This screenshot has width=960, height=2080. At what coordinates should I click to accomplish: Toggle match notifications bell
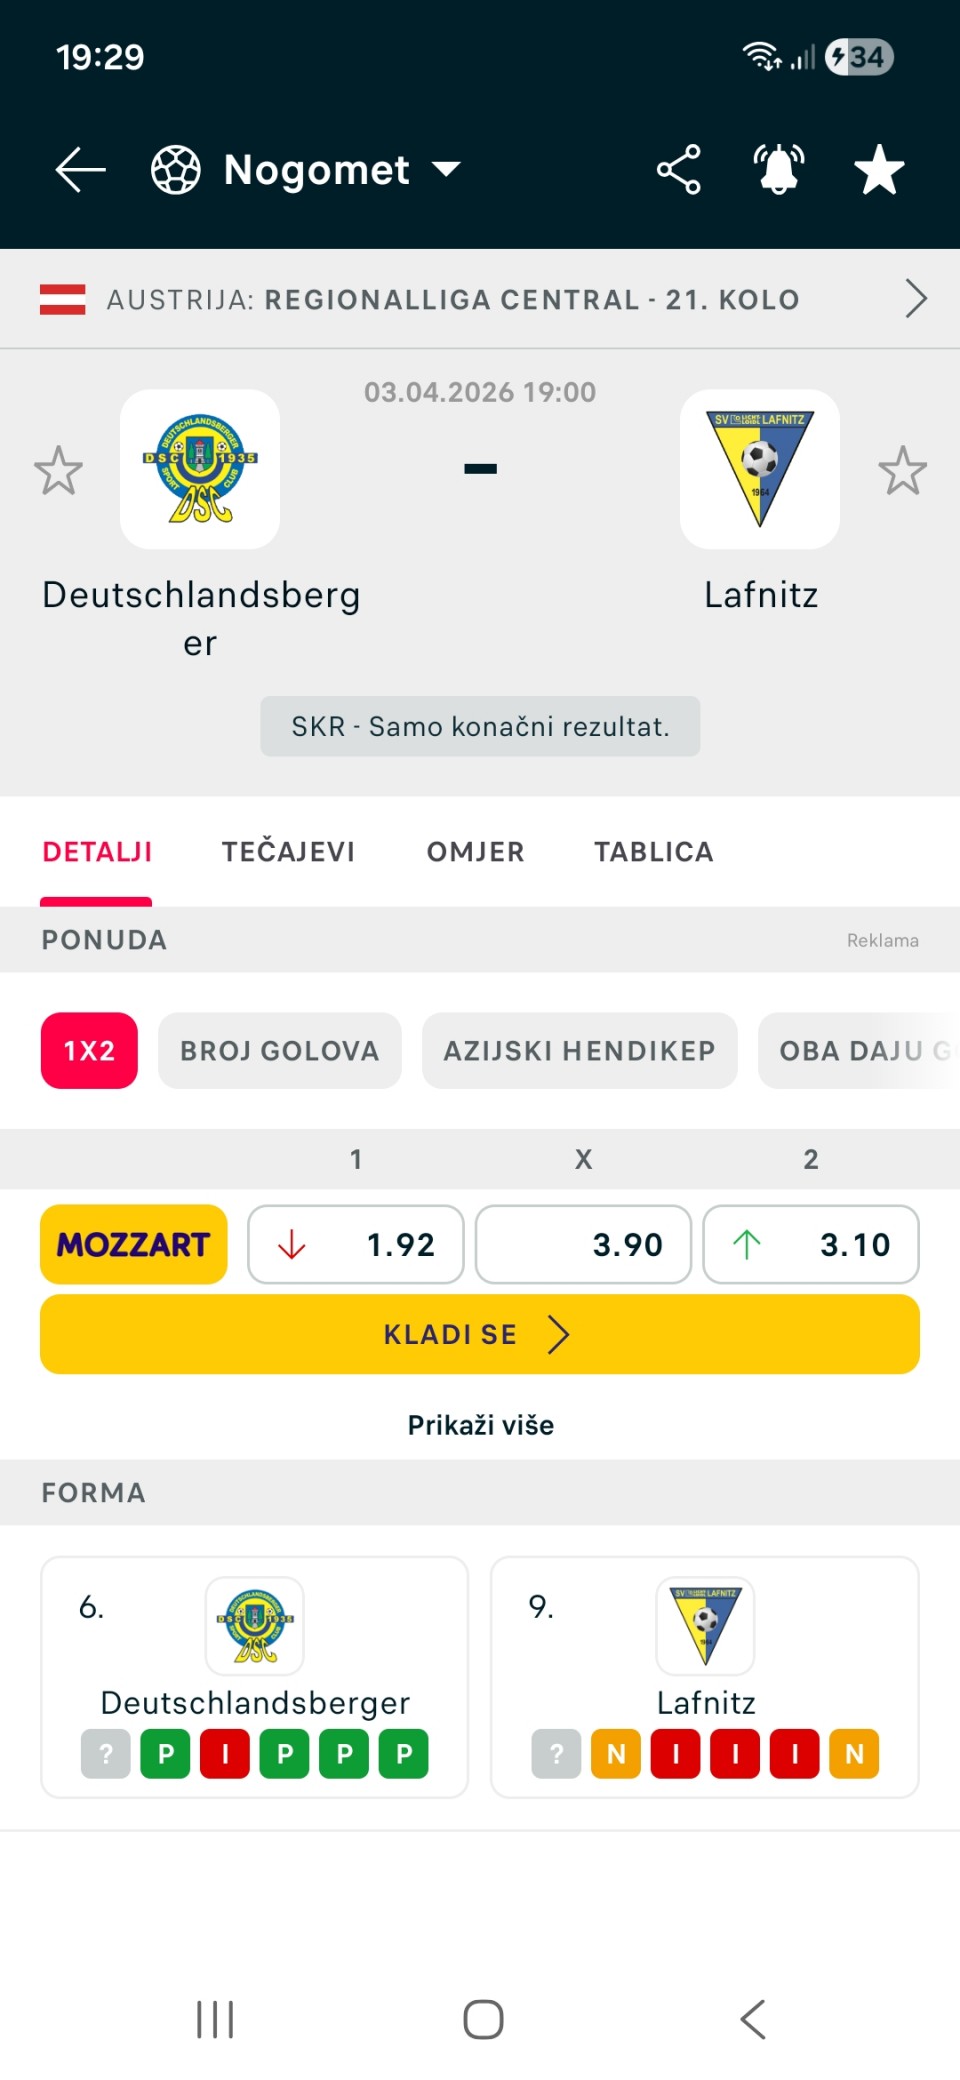coord(779,170)
